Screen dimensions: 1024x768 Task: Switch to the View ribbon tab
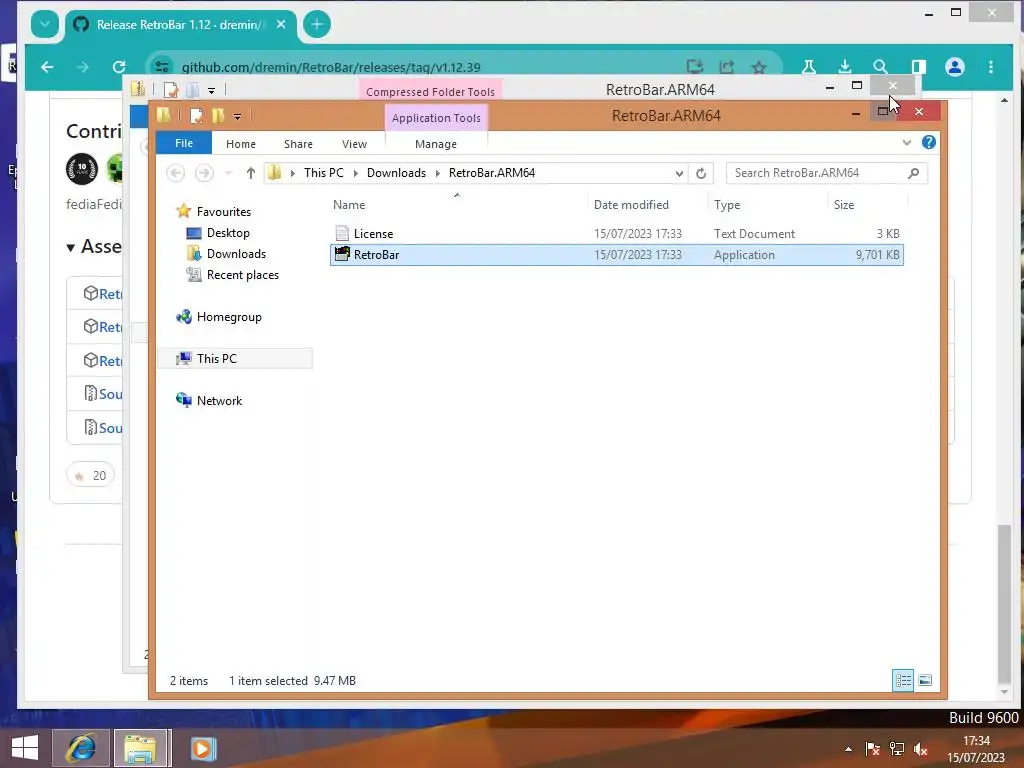pyautogui.click(x=354, y=144)
